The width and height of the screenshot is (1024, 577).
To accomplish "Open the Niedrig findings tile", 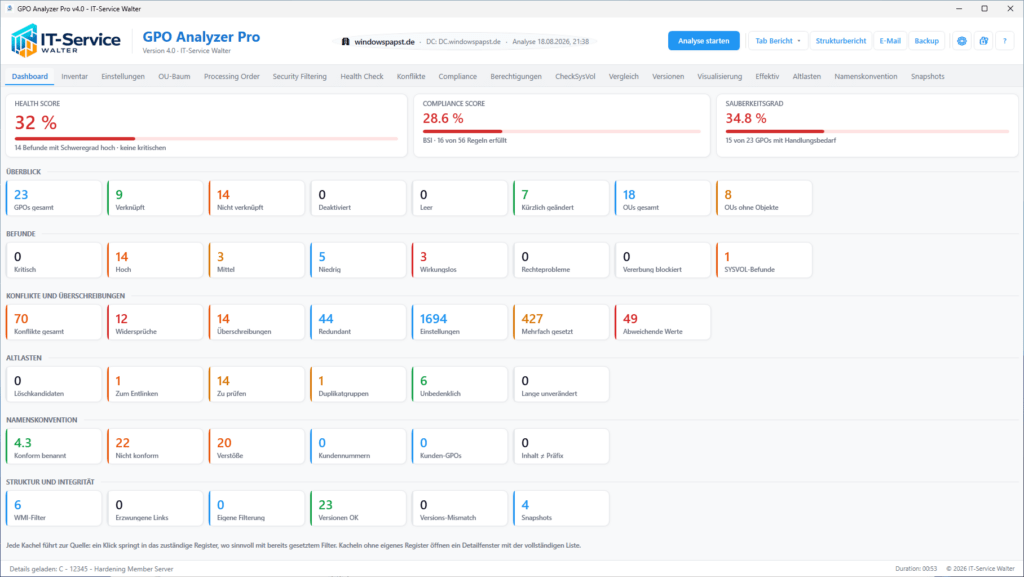I will click(358, 260).
